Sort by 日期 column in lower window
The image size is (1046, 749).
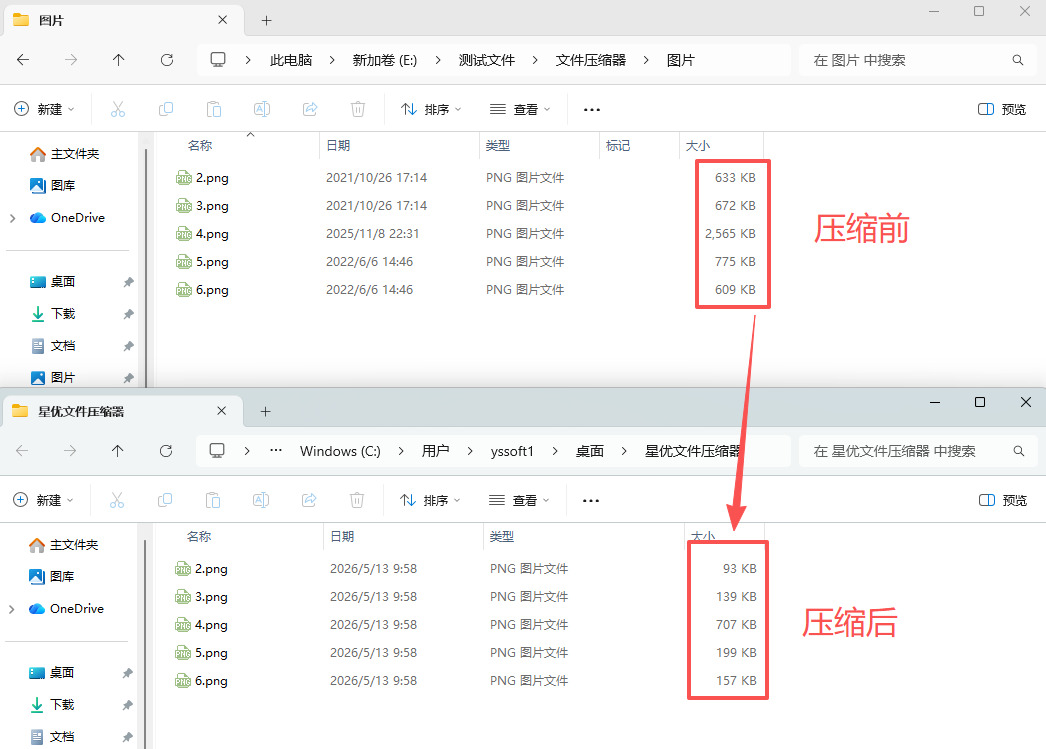pos(403,536)
